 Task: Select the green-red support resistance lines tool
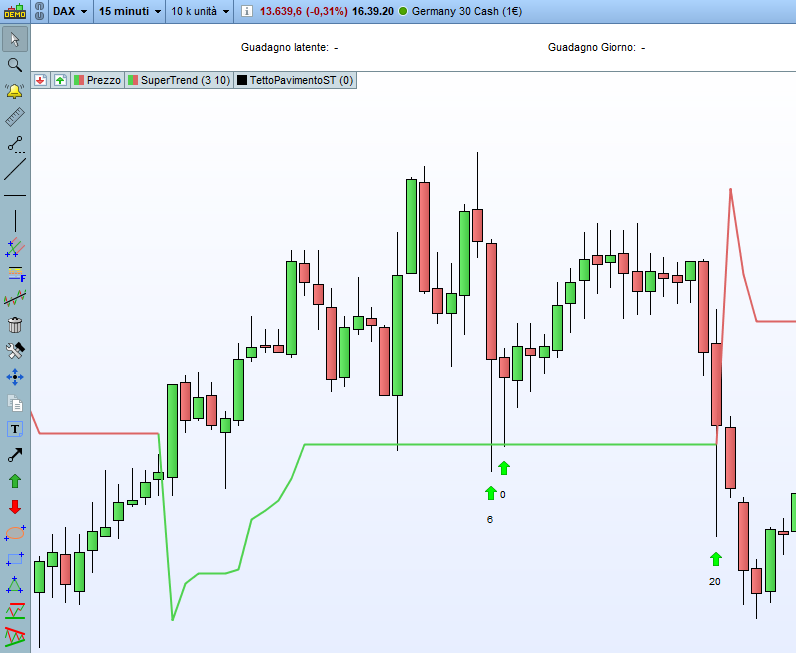pyautogui.click(x=15, y=611)
